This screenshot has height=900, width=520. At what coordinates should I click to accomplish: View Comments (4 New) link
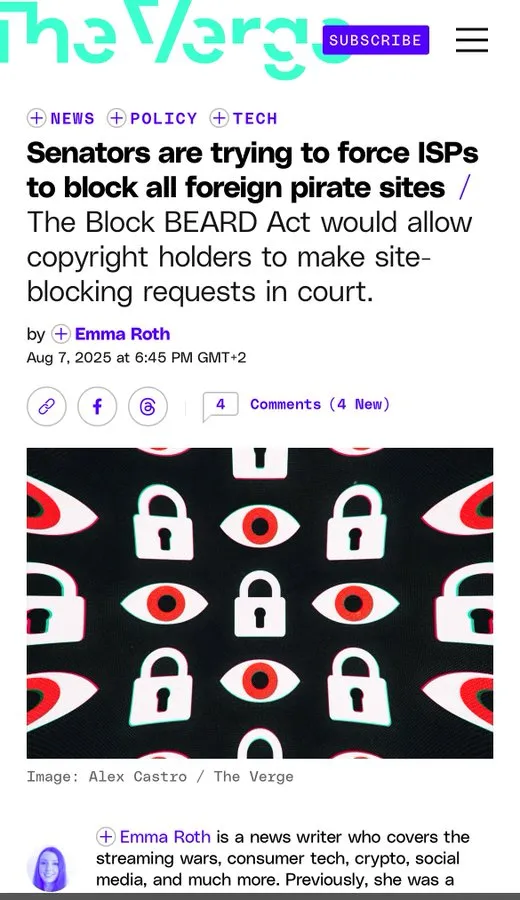[x=320, y=404]
